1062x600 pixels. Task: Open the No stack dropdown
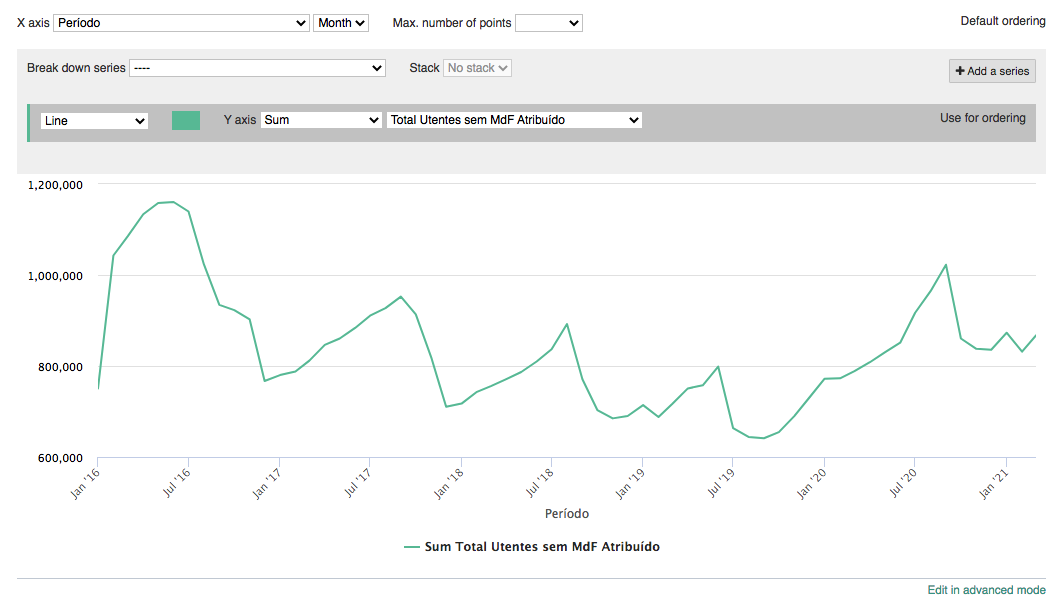click(477, 68)
